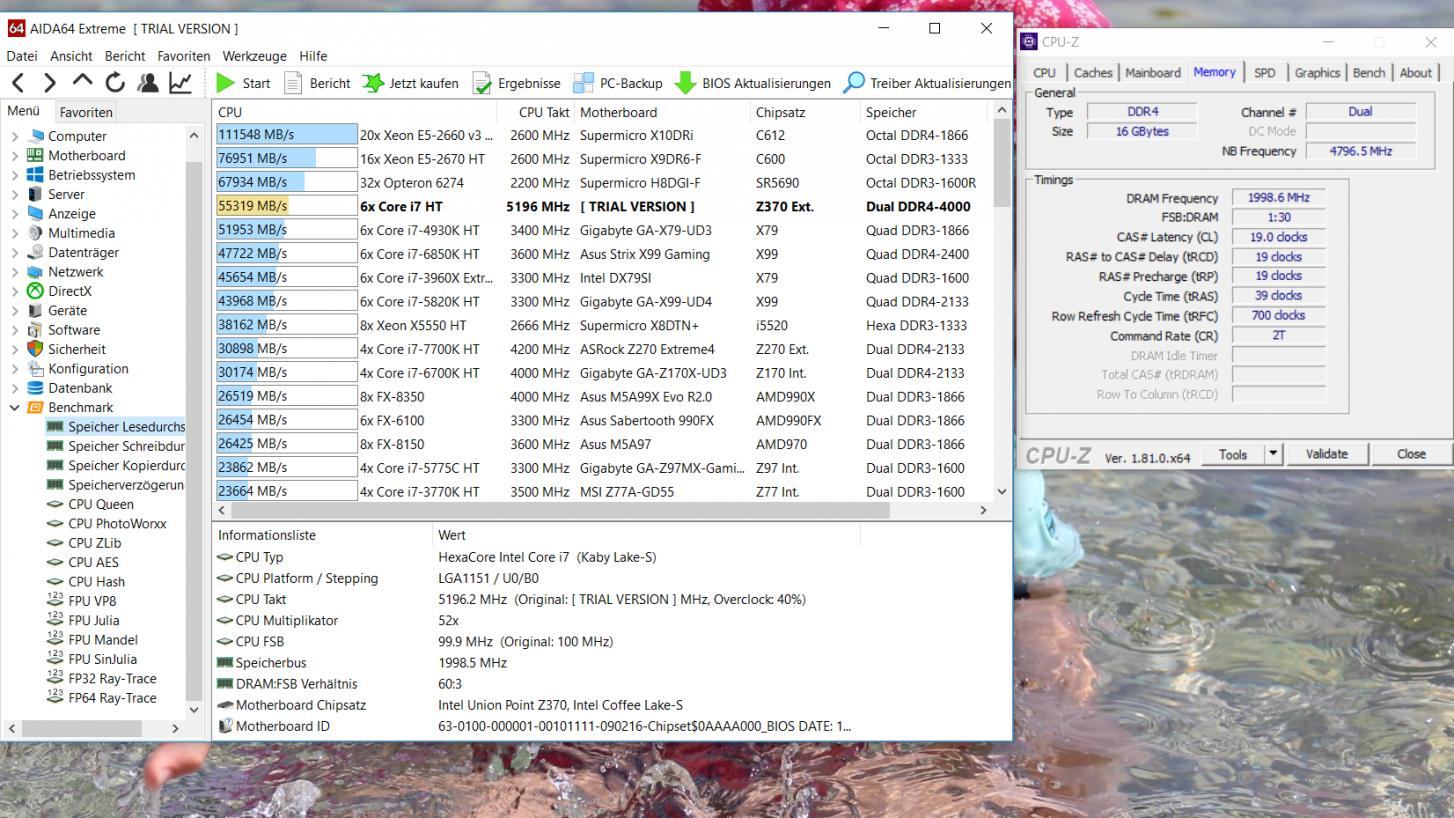The height and width of the screenshot is (818, 1454).
Task: Click the Back navigation arrow in AIDA64
Action: (18, 83)
